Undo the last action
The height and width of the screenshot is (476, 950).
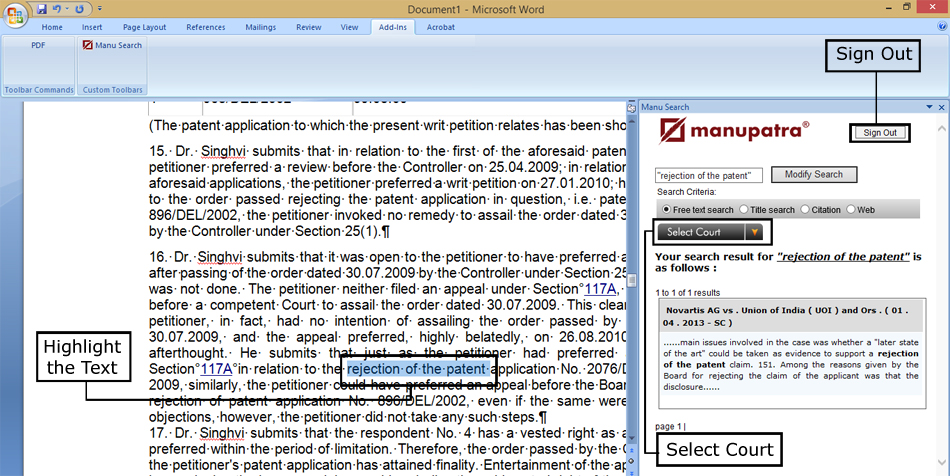[56, 9]
